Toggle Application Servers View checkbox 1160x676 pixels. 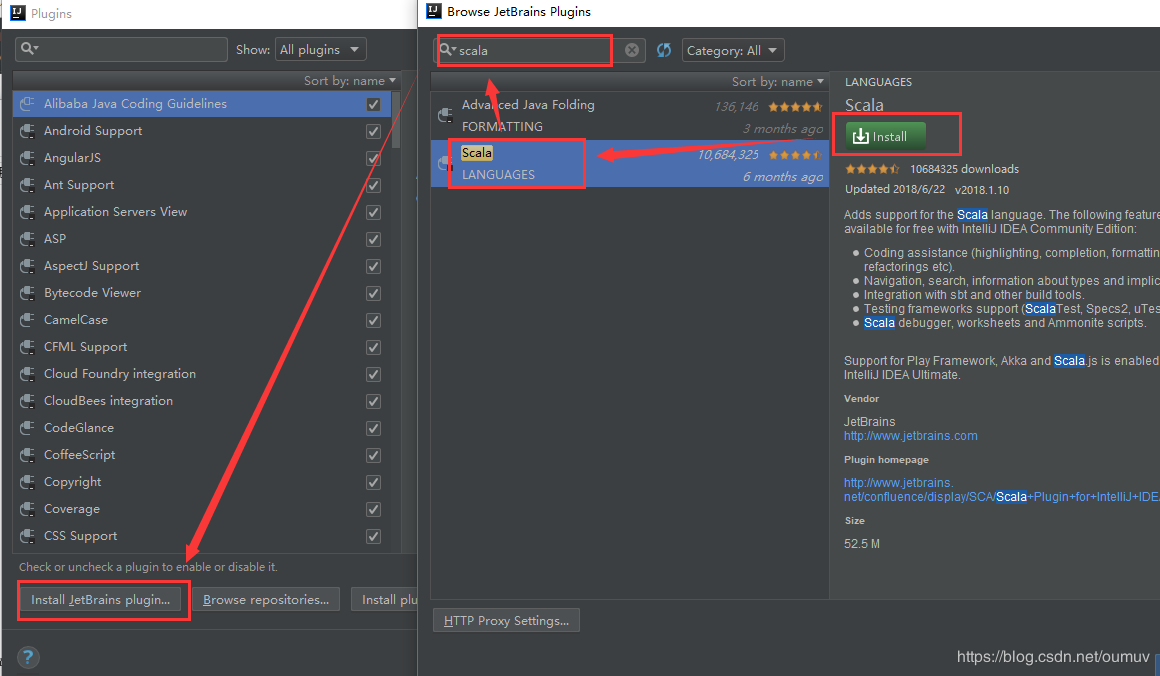(374, 212)
